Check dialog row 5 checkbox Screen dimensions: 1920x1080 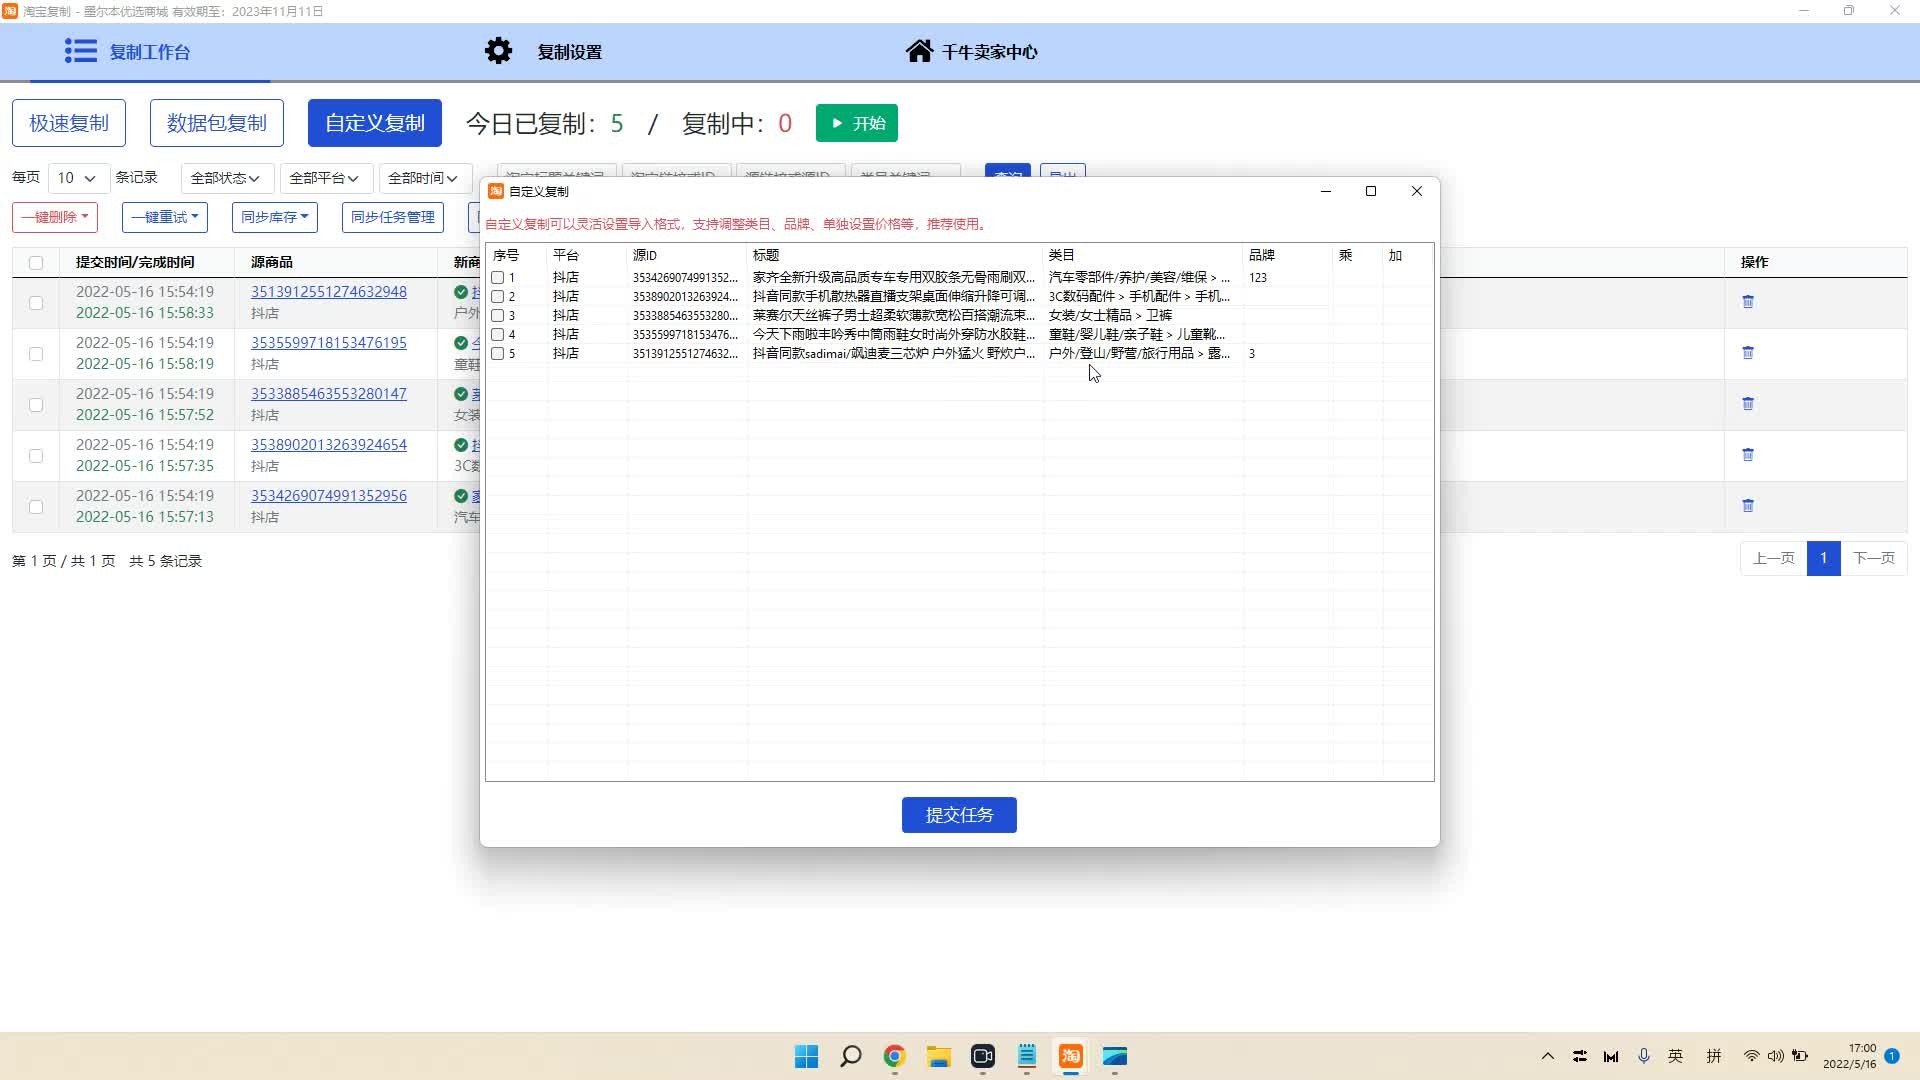[497, 354]
